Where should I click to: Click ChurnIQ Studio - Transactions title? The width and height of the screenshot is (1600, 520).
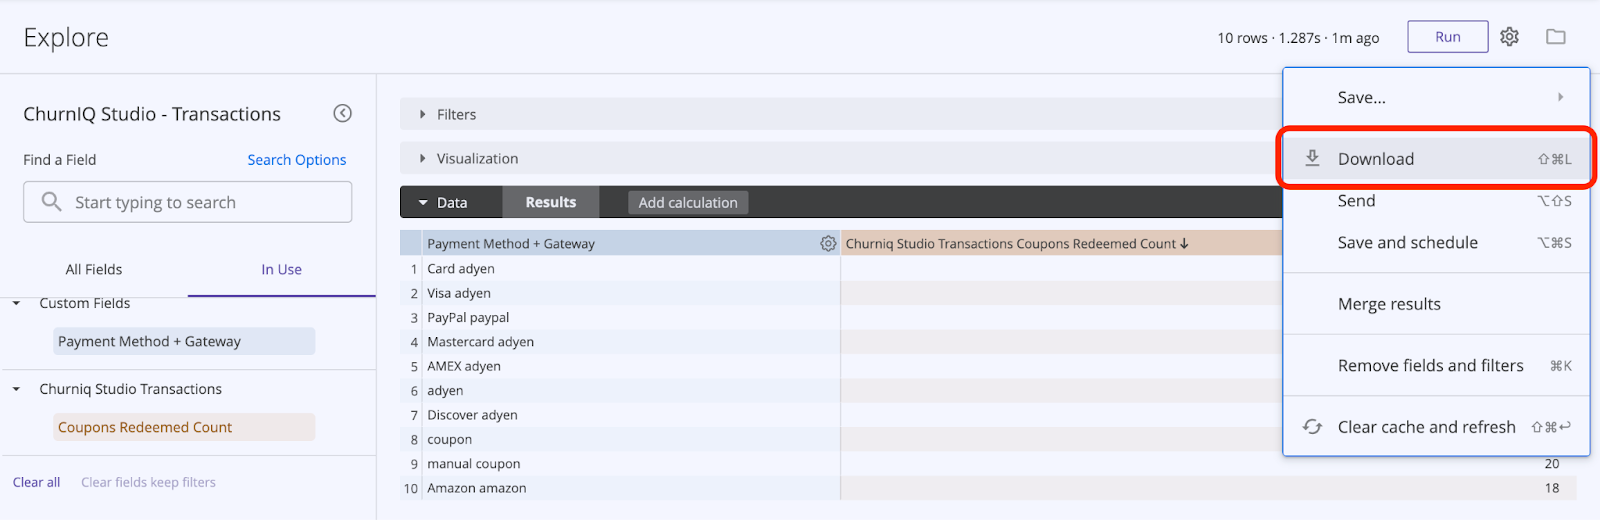152,114
